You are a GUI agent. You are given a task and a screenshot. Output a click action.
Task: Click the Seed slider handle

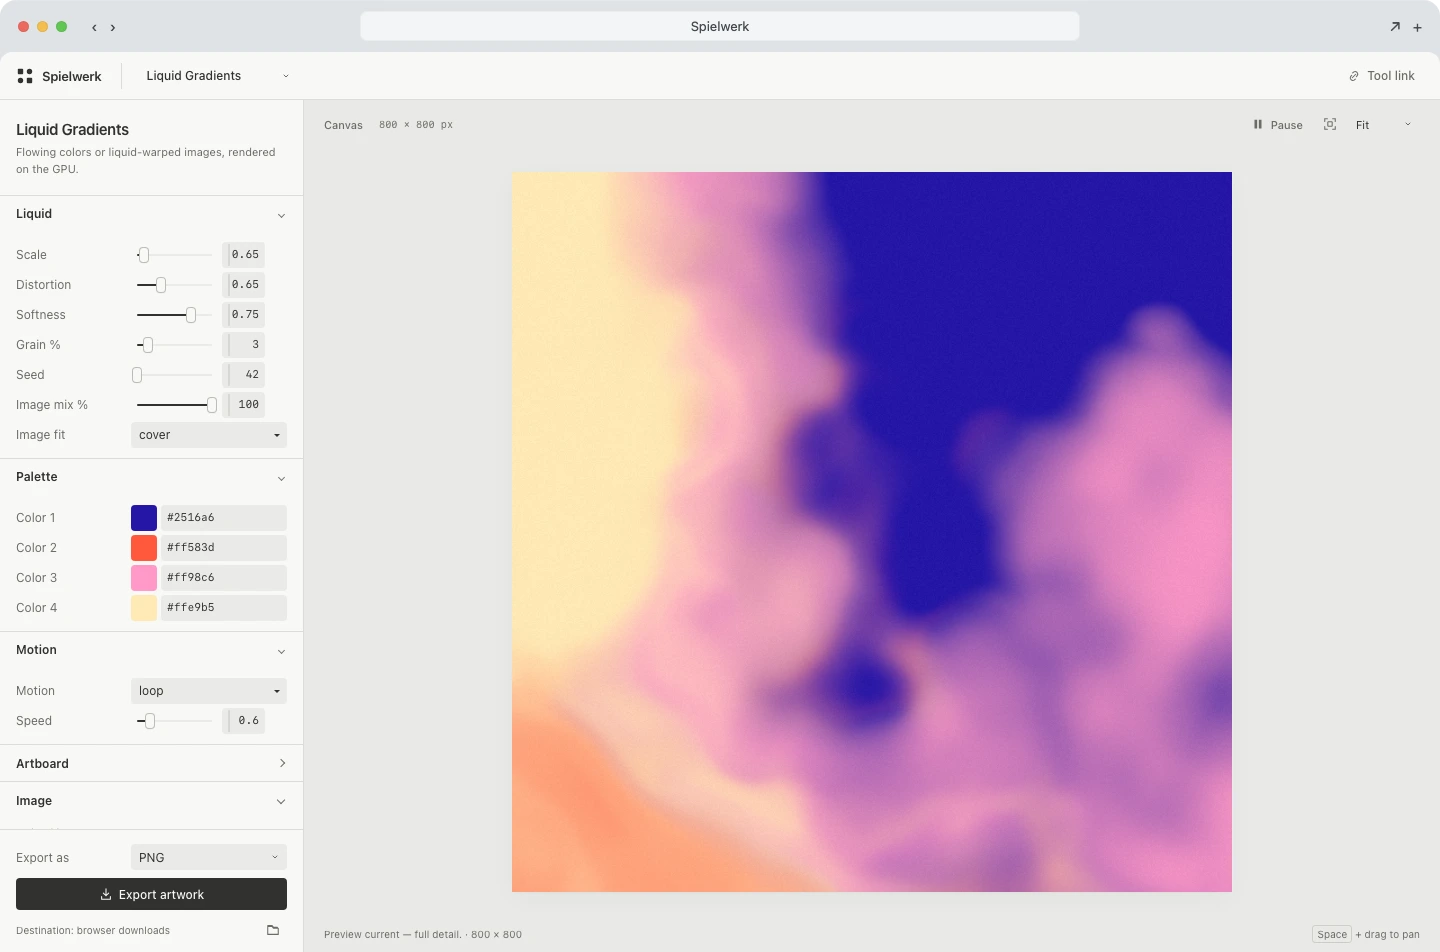tap(137, 375)
